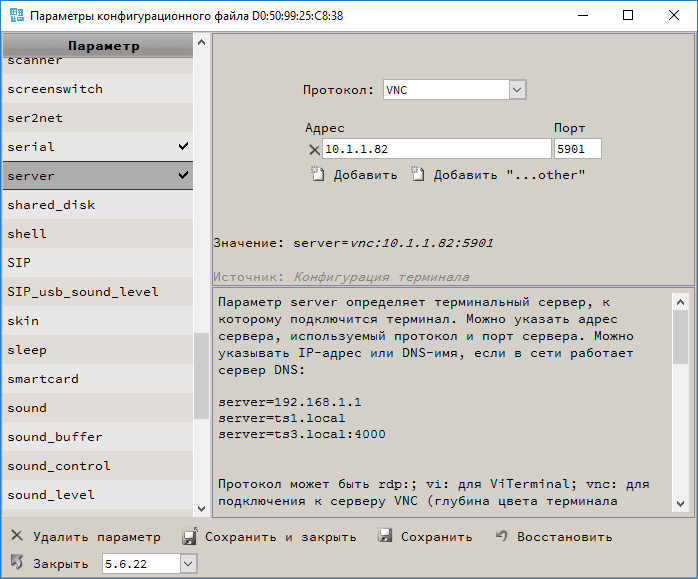Click the Добавить link to add address

(x=365, y=175)
